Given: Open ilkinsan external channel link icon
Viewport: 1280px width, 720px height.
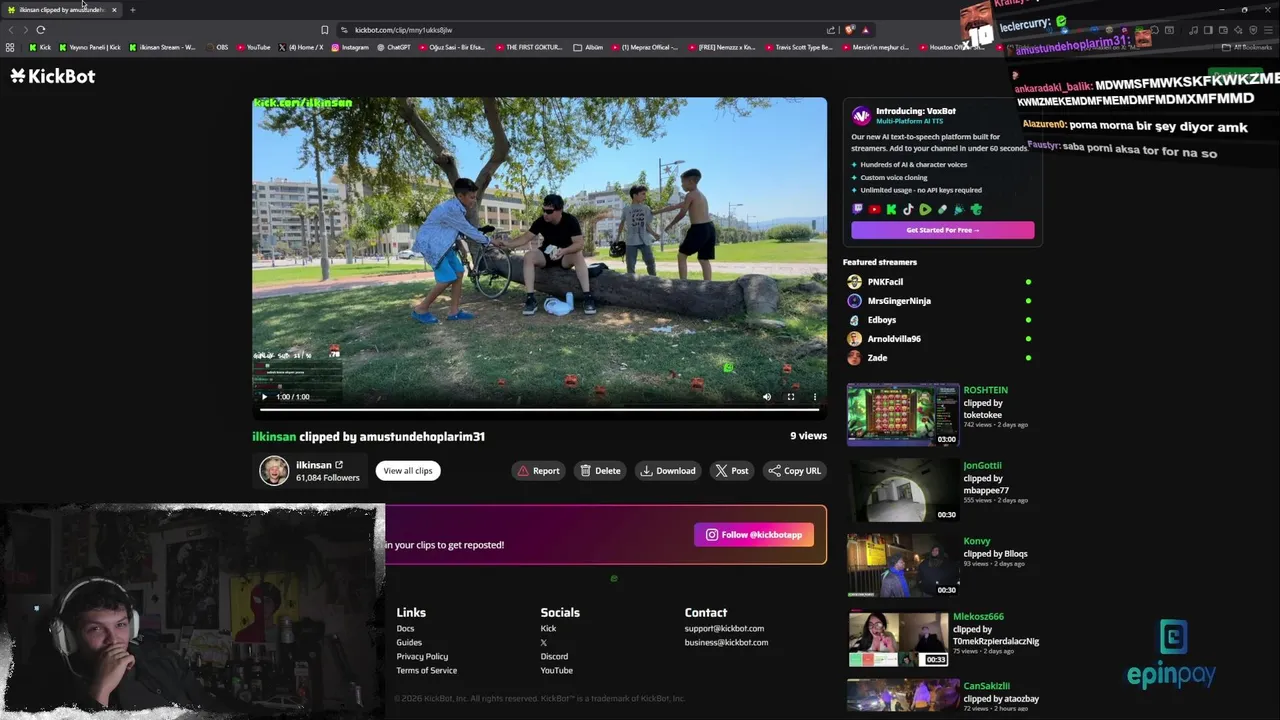Looking at the screenshot, I should click(x=339, y=465).
